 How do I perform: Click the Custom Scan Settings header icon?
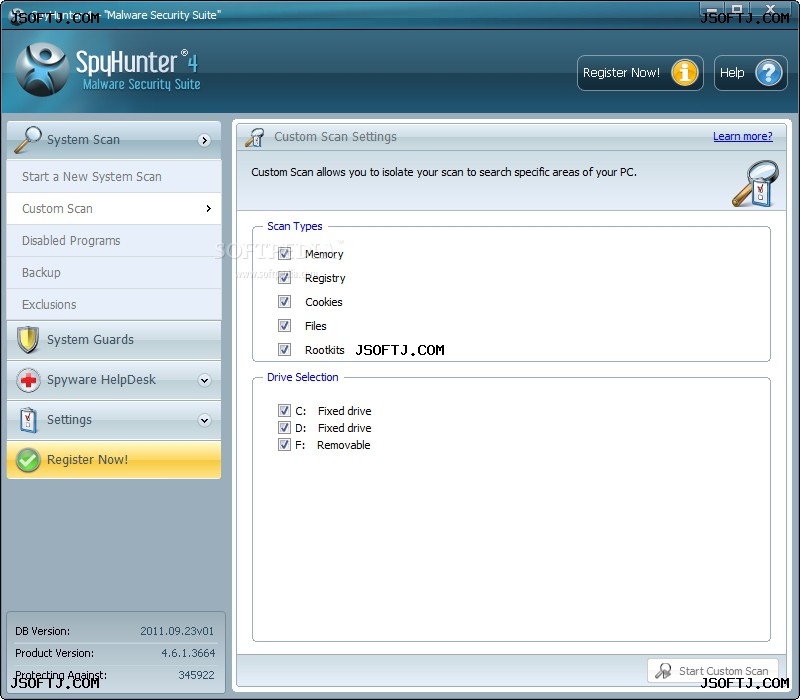255,137
